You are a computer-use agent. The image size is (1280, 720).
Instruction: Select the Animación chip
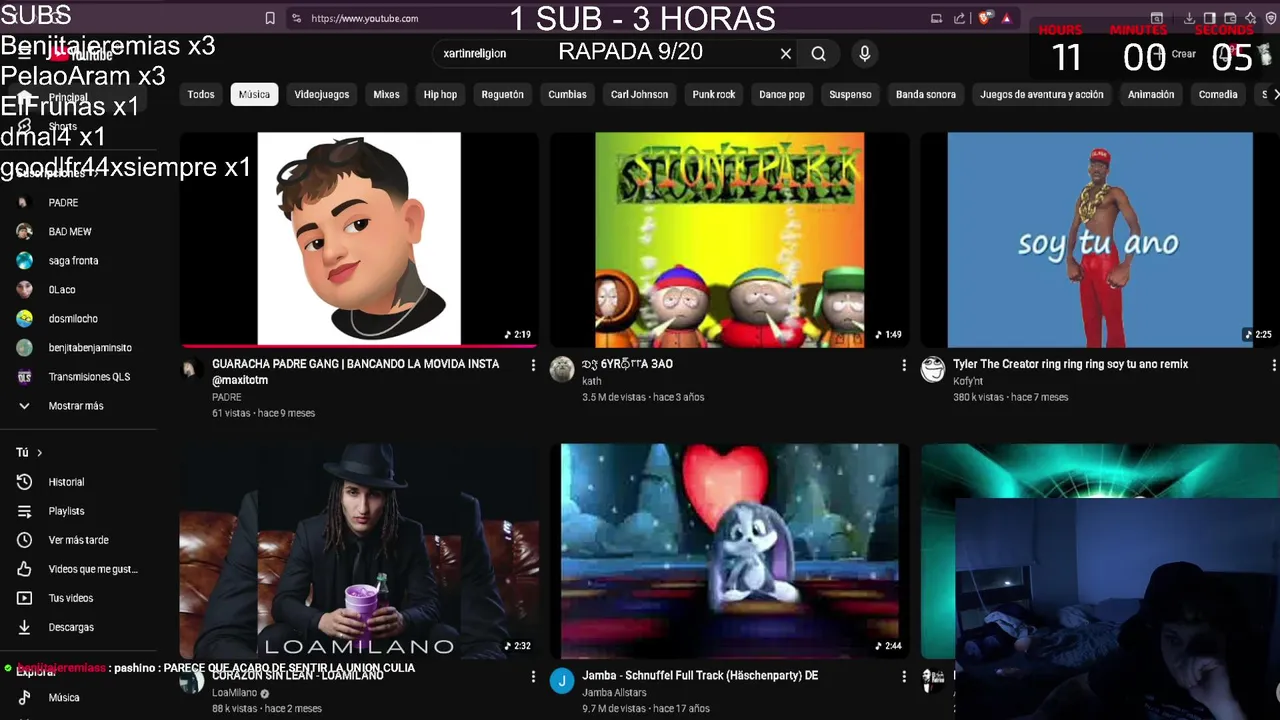click(x=1151, y=94)
